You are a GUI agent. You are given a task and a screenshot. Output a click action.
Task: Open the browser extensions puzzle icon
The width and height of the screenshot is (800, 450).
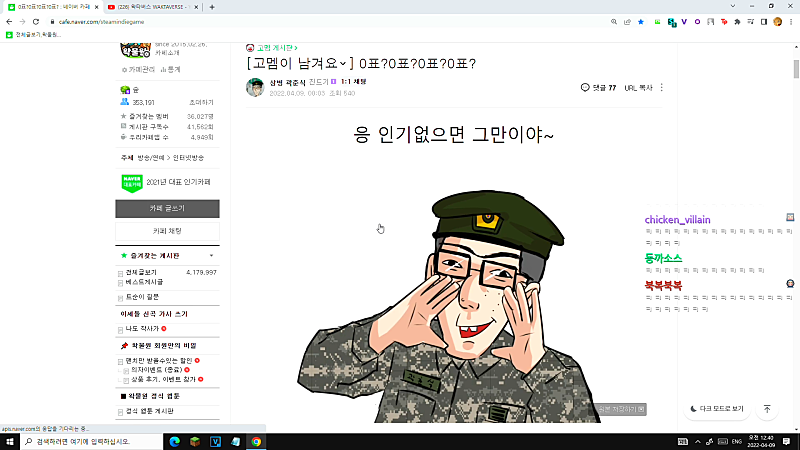(x=737, y=22)
